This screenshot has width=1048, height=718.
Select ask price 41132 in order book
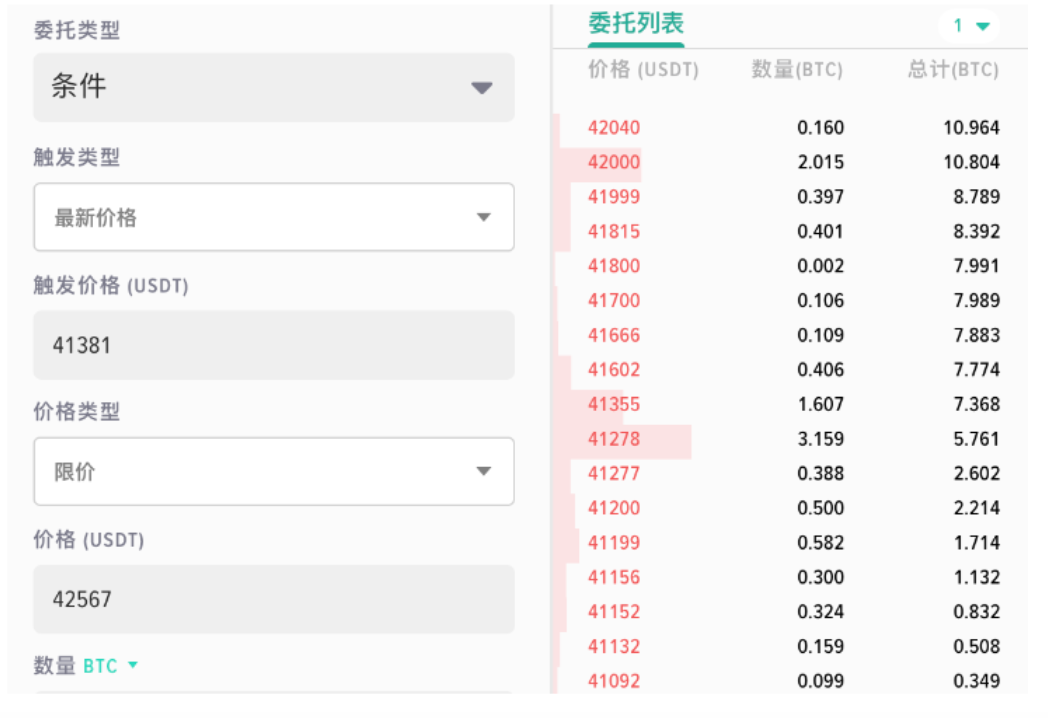(x=614, y=646)
